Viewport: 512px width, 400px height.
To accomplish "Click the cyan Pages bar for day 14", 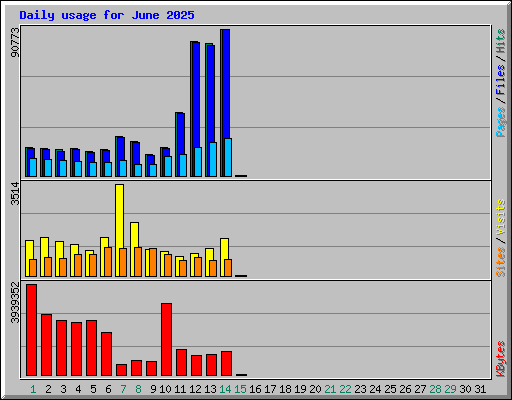I will coord(228,157).
